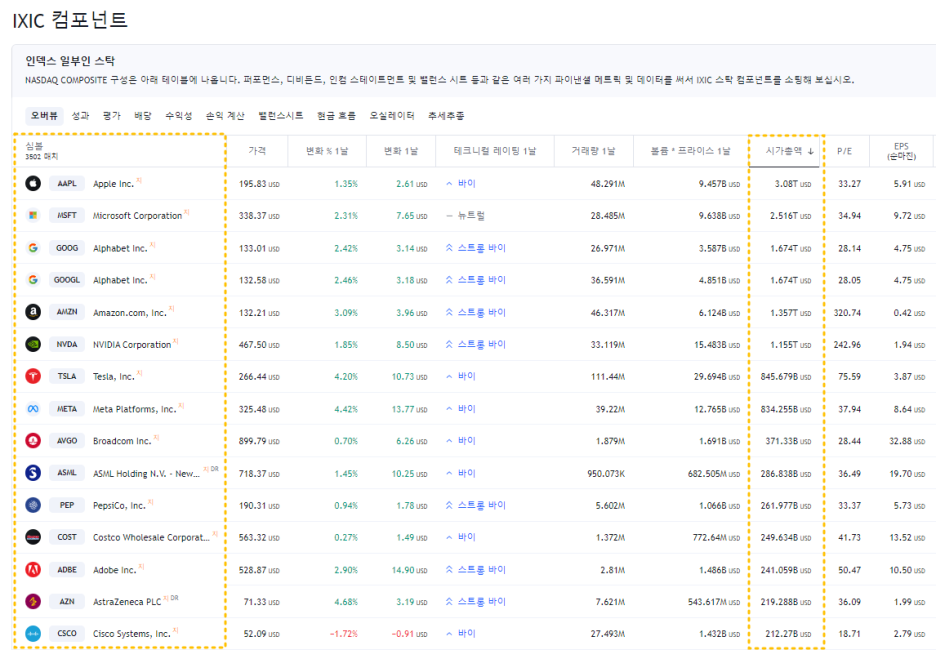Sort by the EPS column header
936x650 pixels.
point(901,151)
